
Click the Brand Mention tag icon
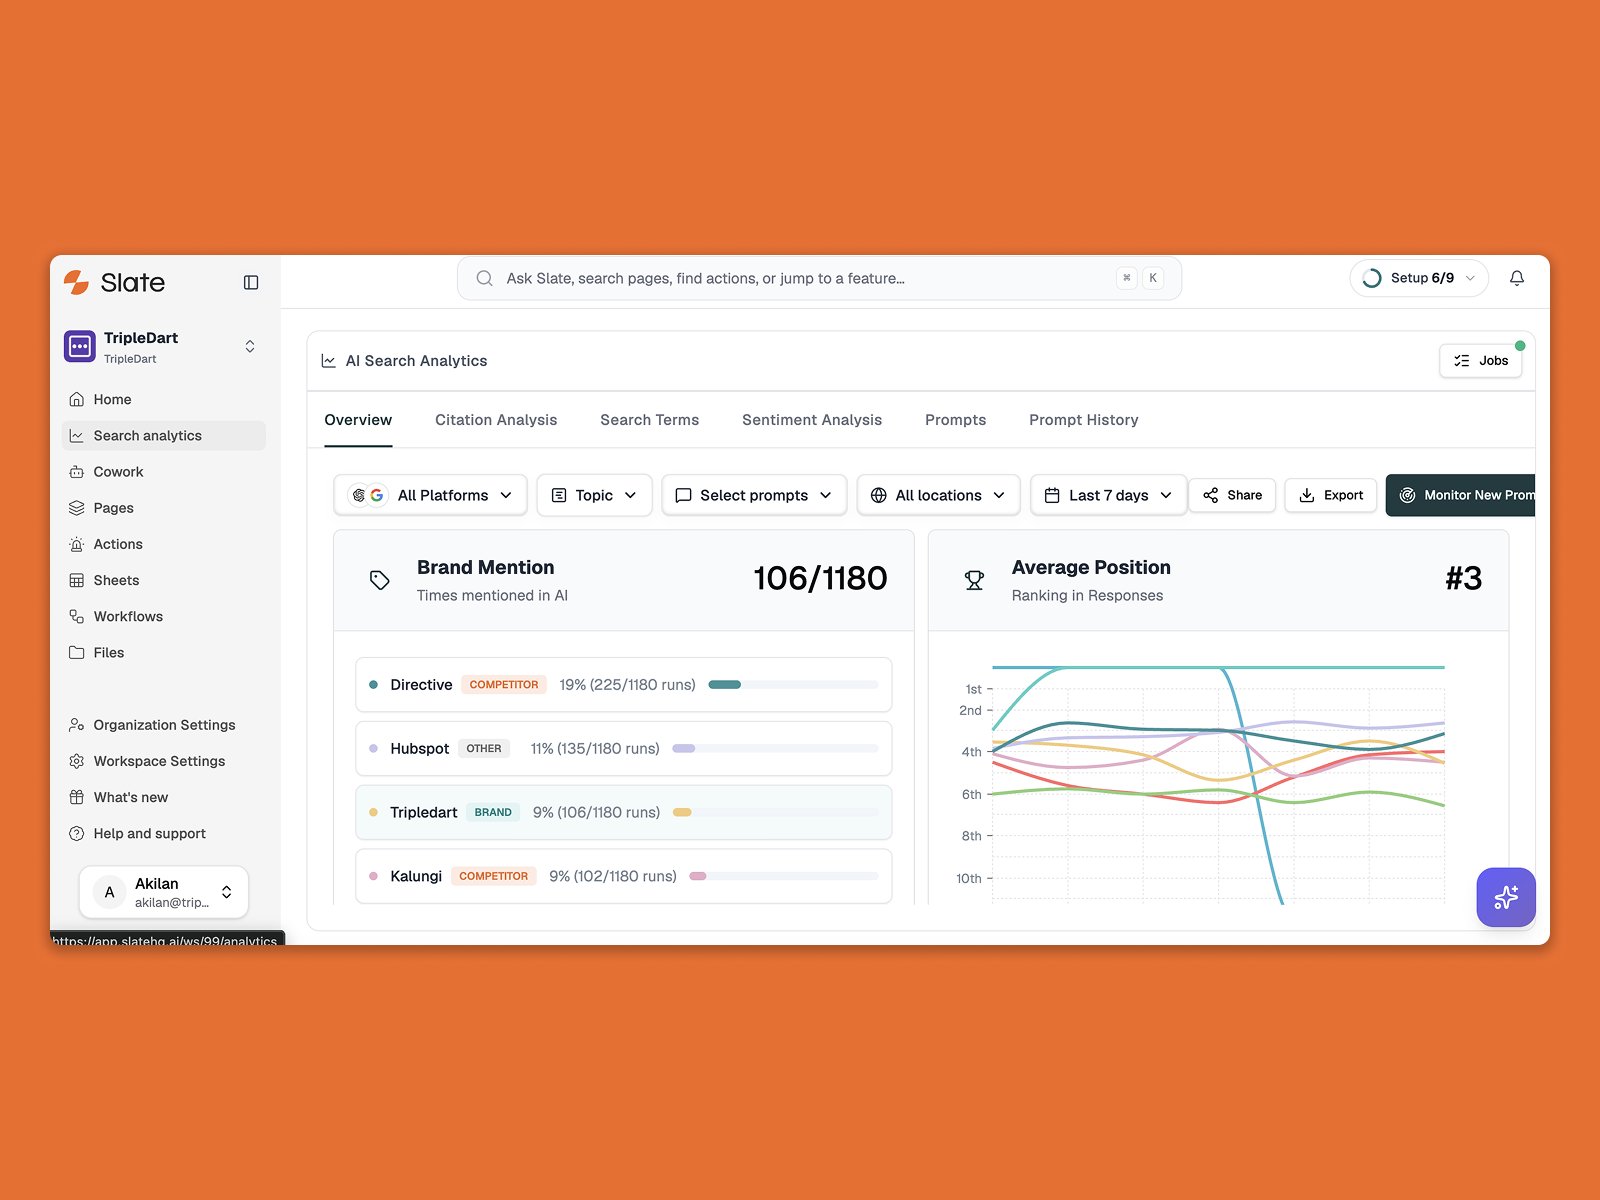point(380,580)
